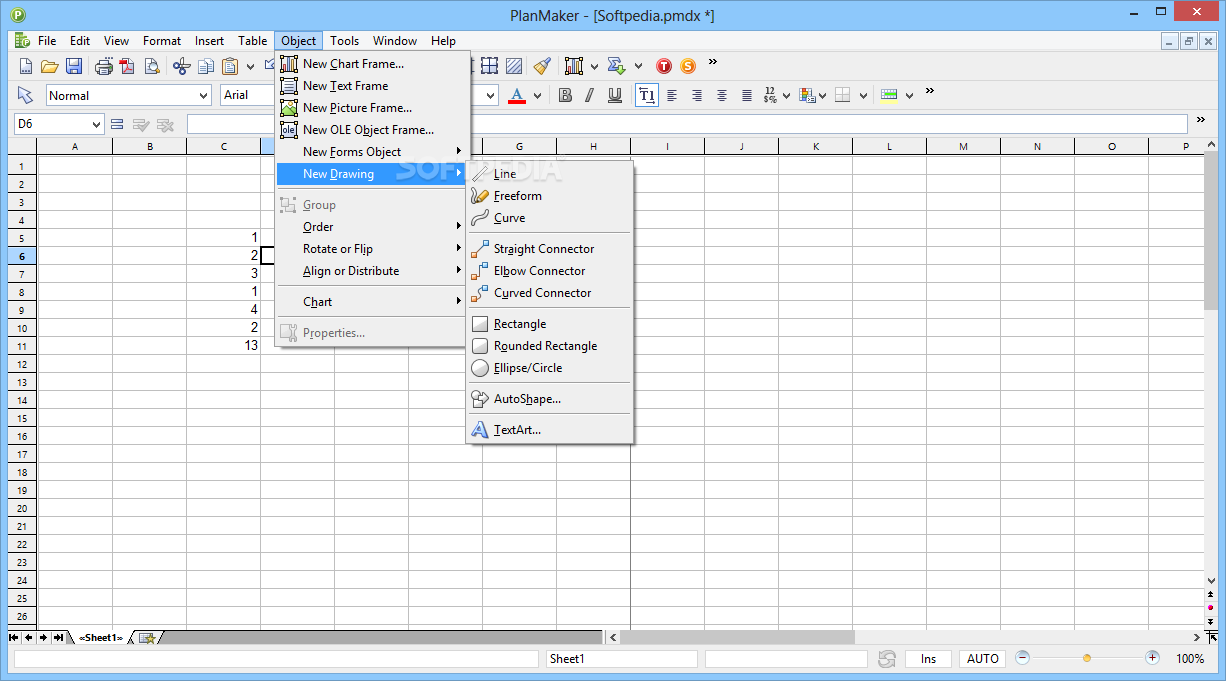Expand the font color dropdown arrow
Viewport: 1226px width, 681px height.
coord(537,95)
